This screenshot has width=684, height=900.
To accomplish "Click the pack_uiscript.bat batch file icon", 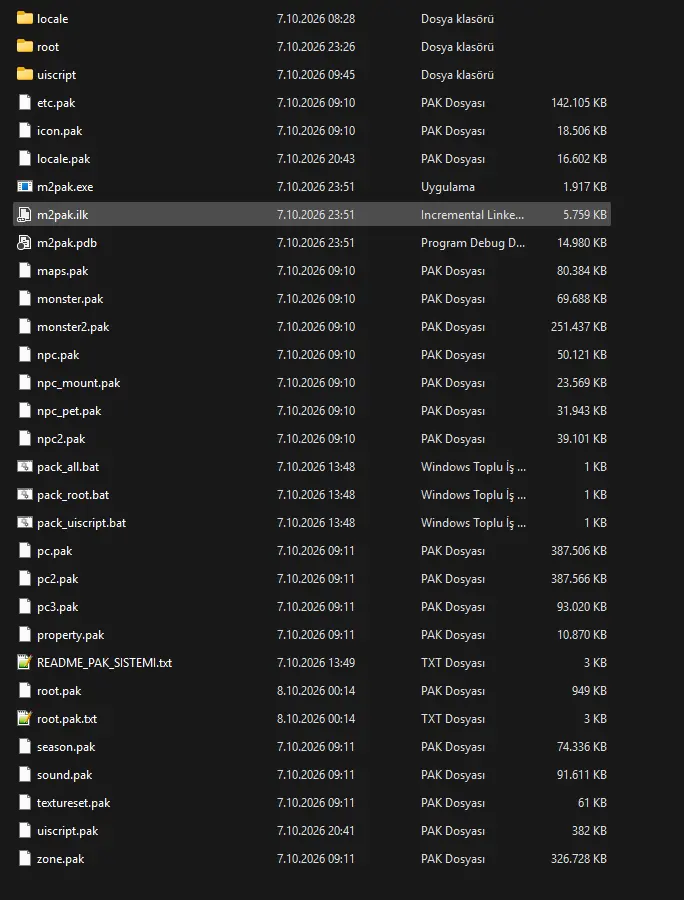I will (25, 523).
